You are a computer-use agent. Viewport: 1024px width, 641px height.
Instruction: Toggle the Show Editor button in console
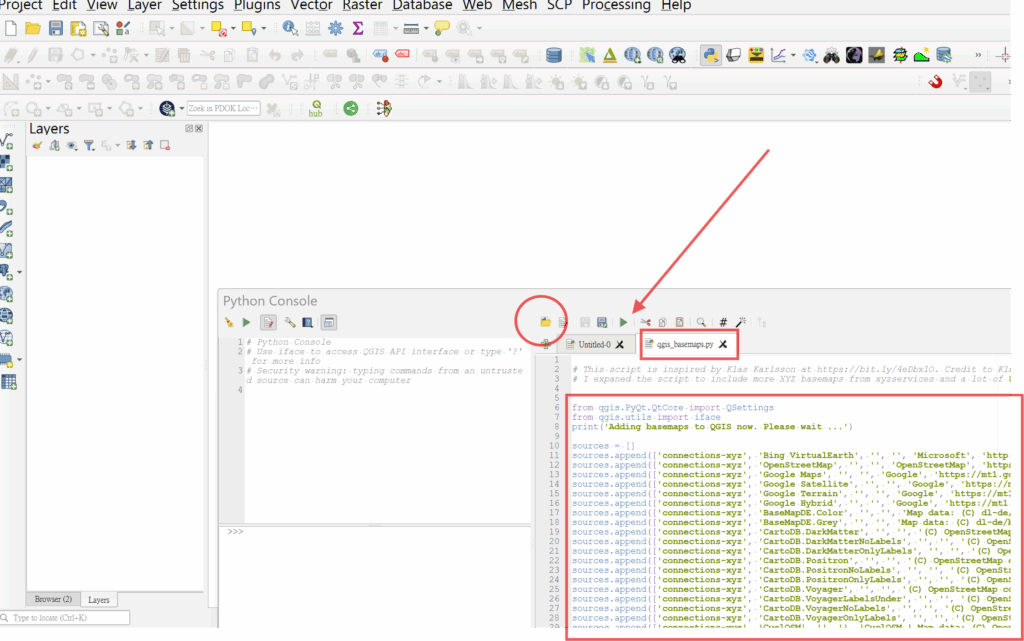(268, 322)
